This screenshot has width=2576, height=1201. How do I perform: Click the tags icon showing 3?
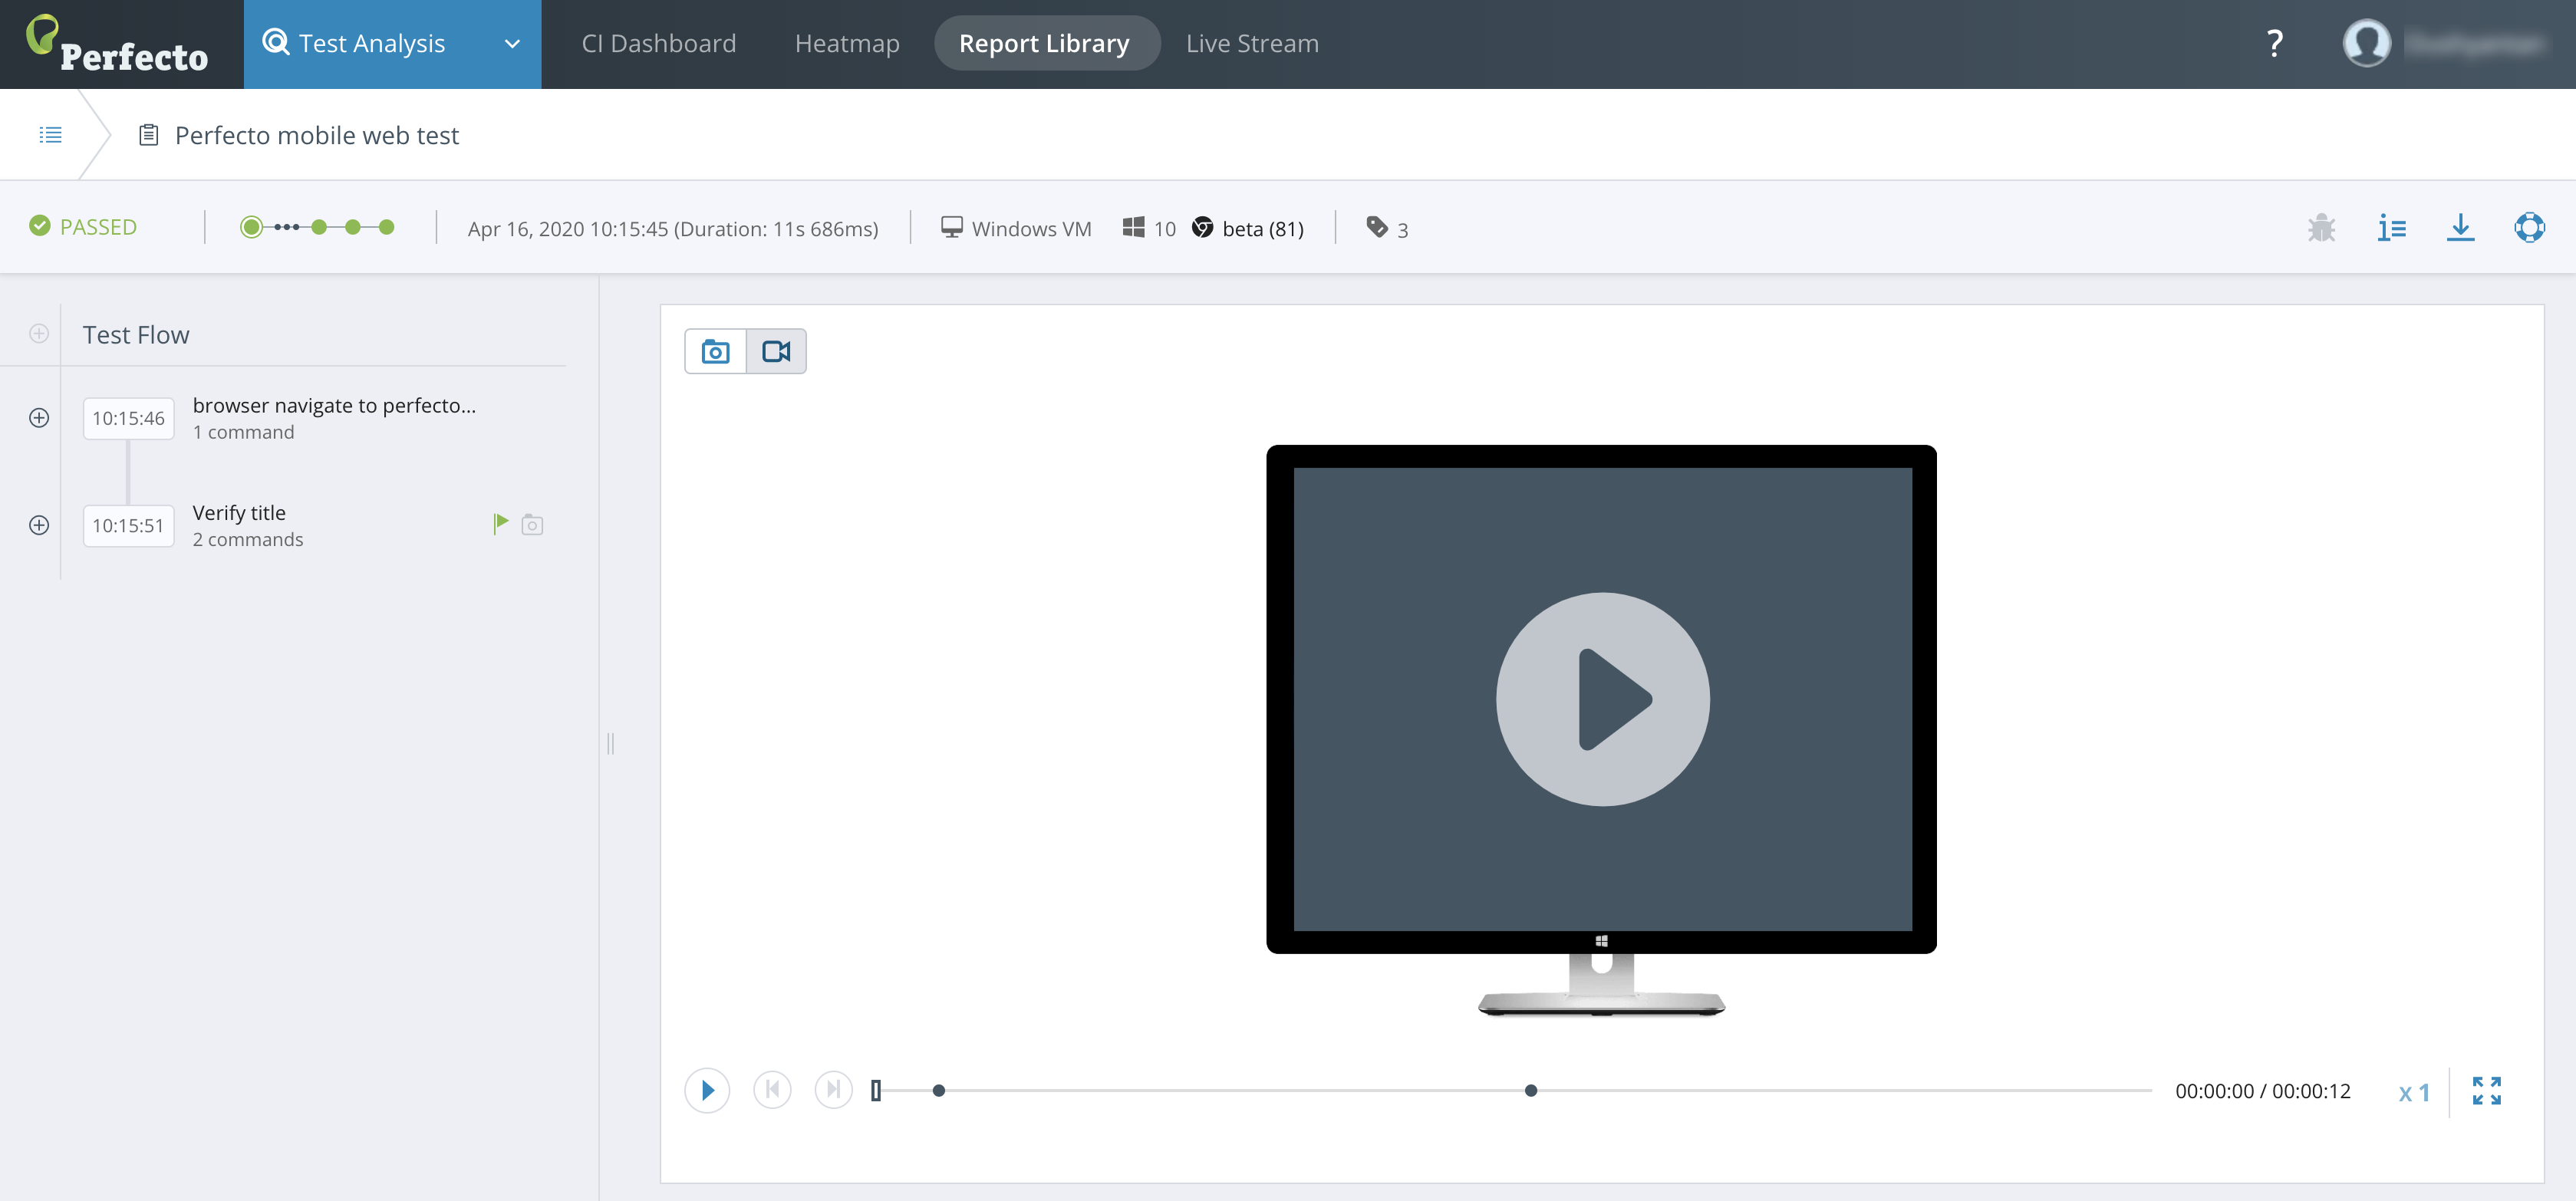pyautogui.click(x=1377, y=228)
